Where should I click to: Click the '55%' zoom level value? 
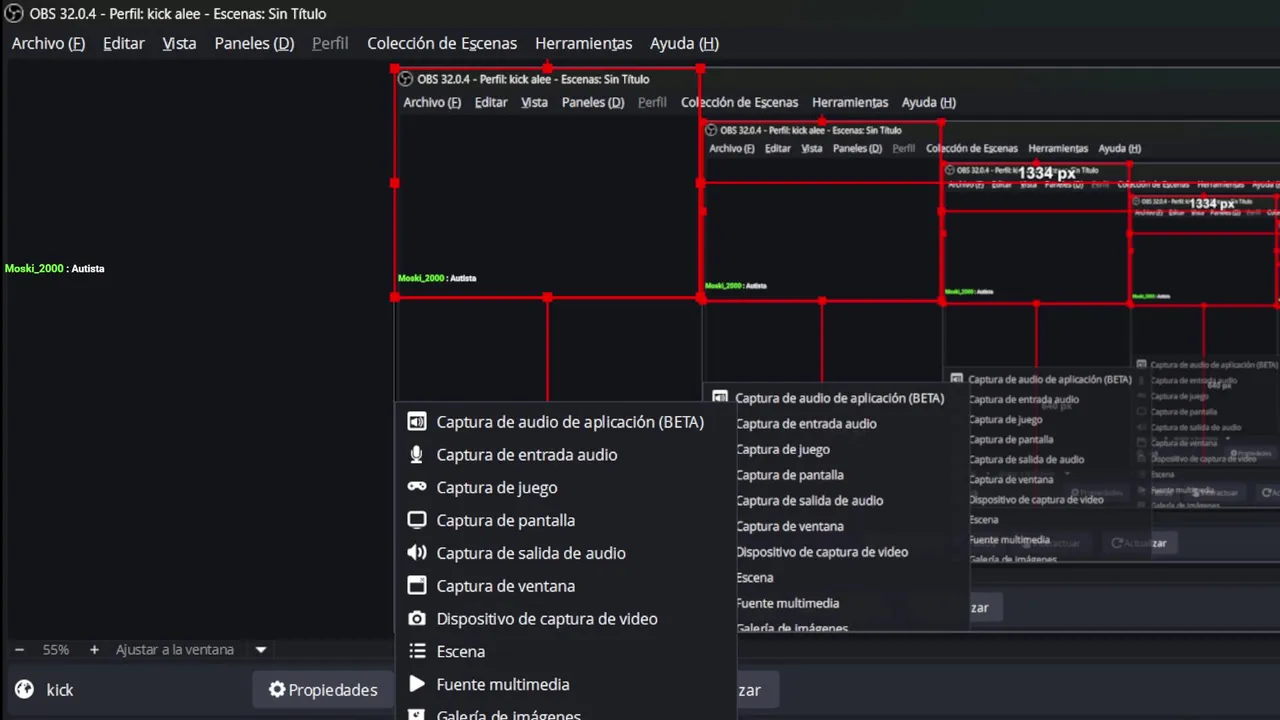[56, 650]
